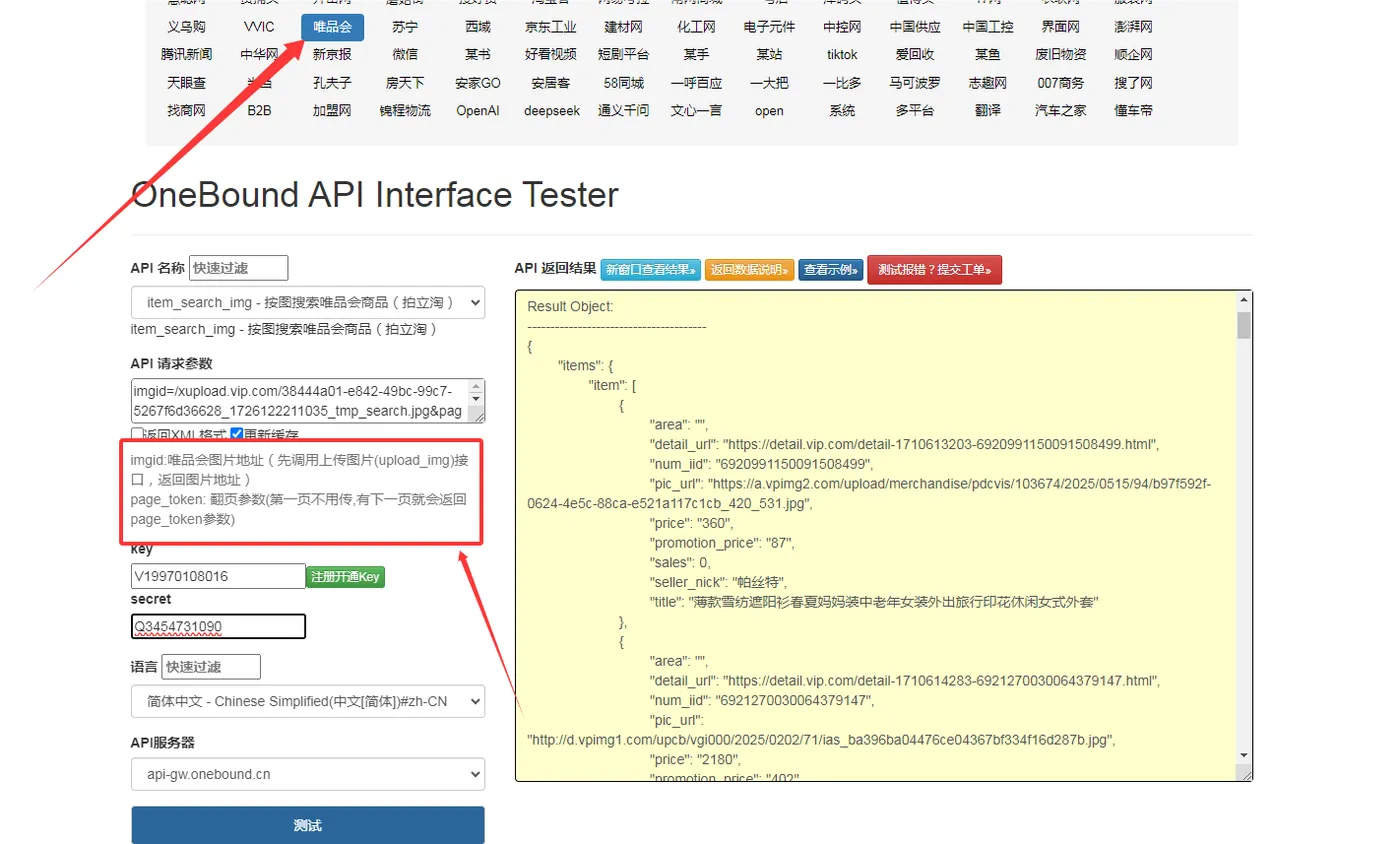This screenshot has width=1400, height=844.
Task: Open the B2B platform tab
Action: pyautogui.click(x=259, y=111)
